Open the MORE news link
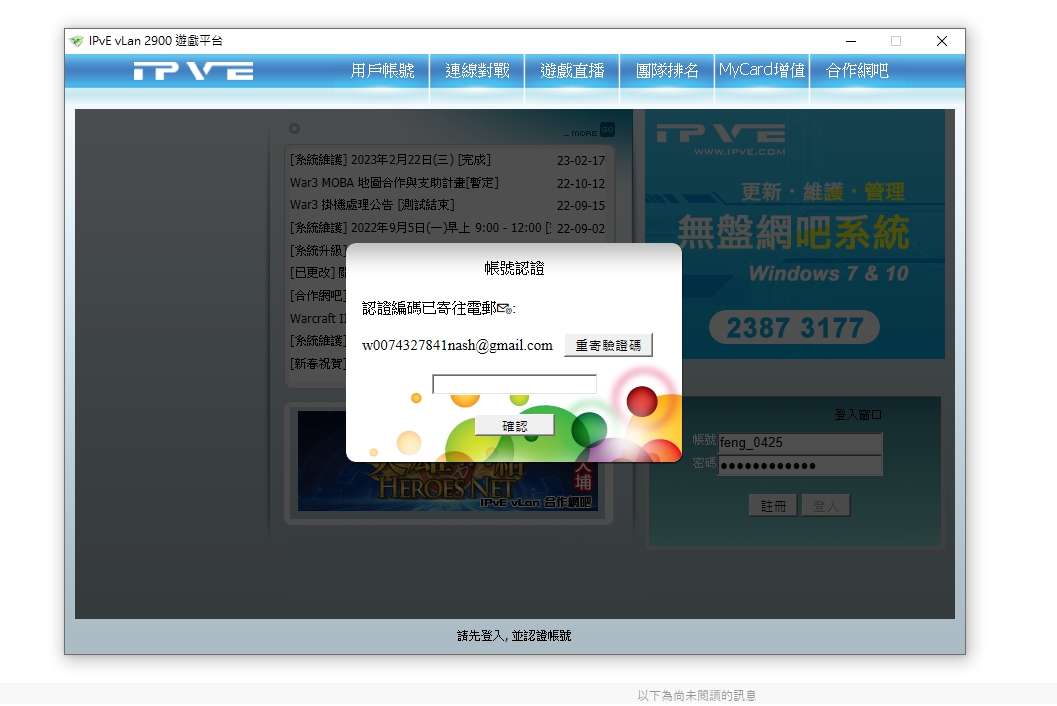 point(581,133)
